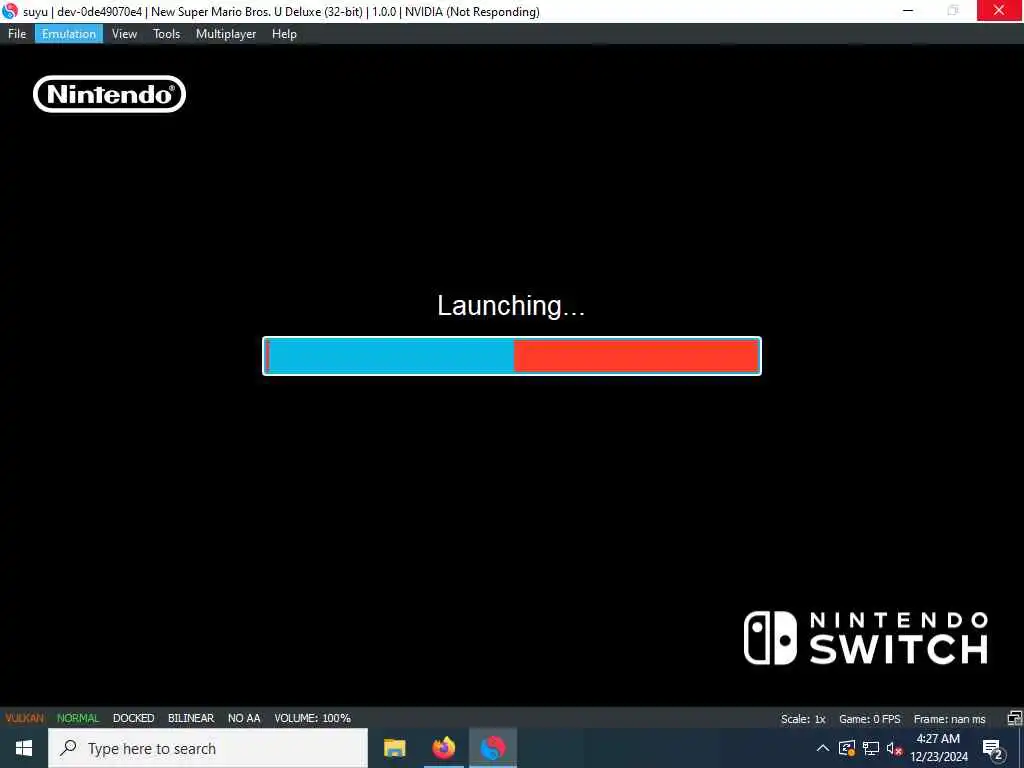Click the network tray icon

click(x=871, y=748)
